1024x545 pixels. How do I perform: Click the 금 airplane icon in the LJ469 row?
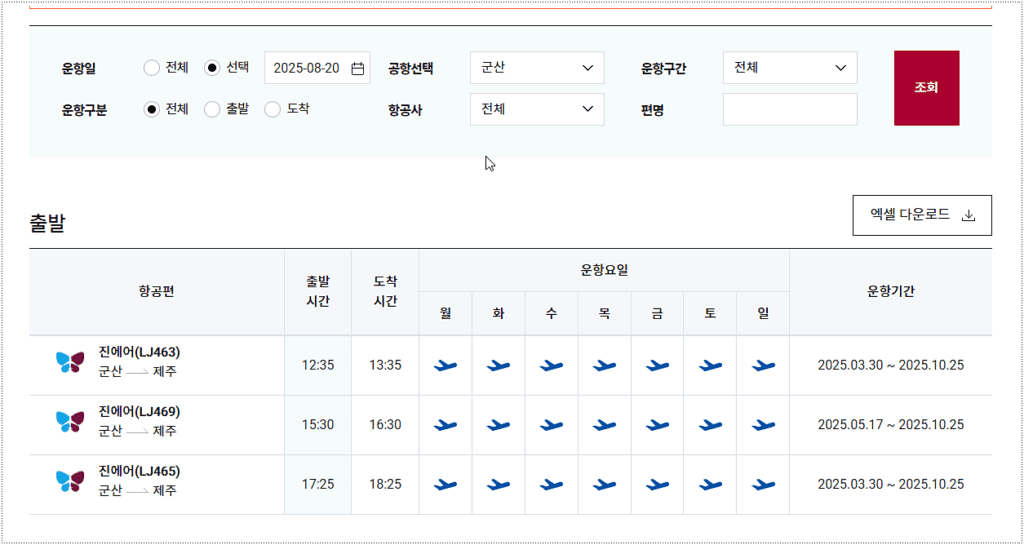tap(658, 425)
